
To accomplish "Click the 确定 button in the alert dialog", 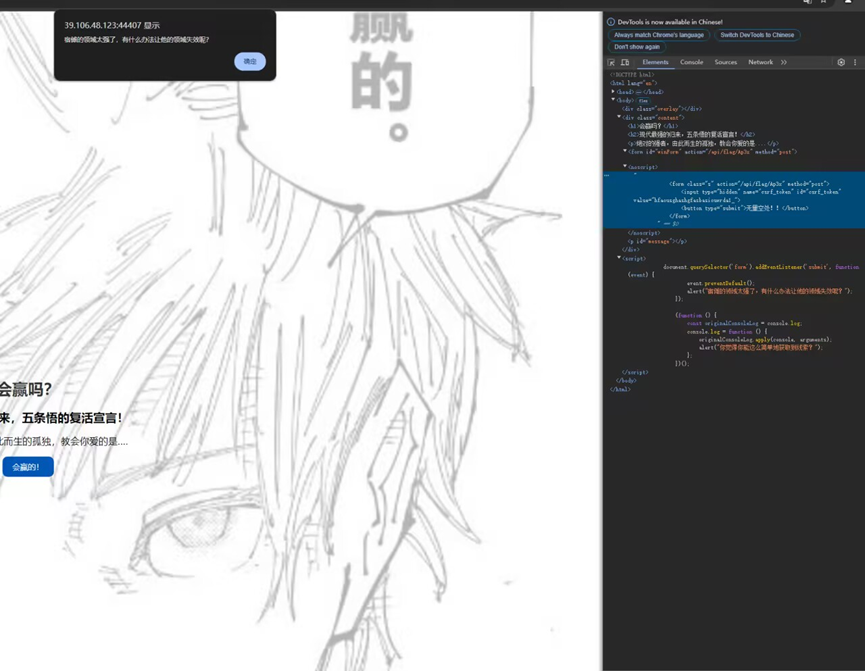I will click(250, 61).
